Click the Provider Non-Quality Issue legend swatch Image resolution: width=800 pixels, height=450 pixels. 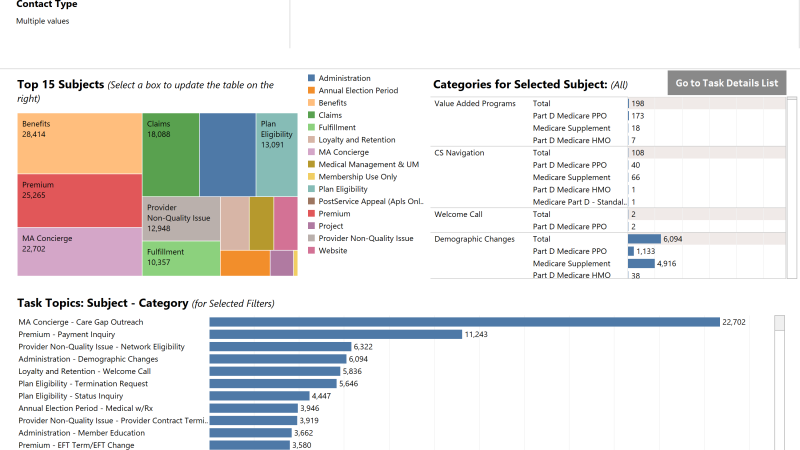[x=311, y=238]
